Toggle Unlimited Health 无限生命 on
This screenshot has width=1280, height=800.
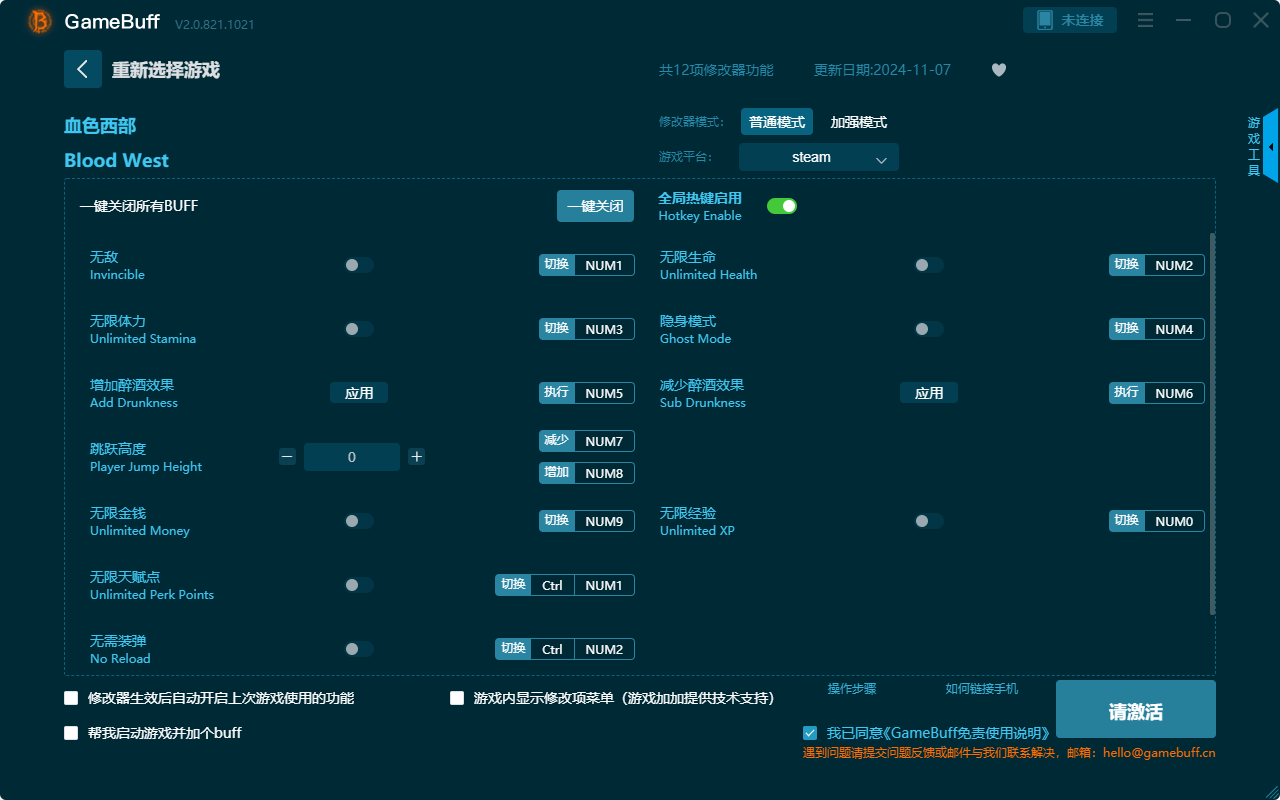[928, 264]
